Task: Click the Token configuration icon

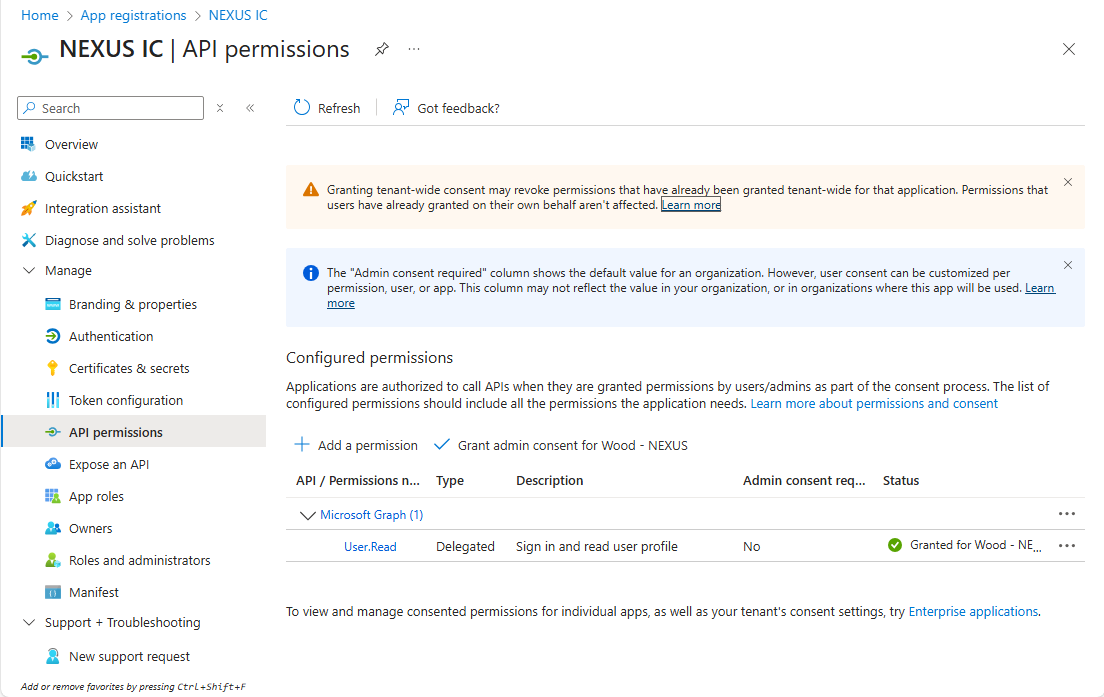Action: 53,400
